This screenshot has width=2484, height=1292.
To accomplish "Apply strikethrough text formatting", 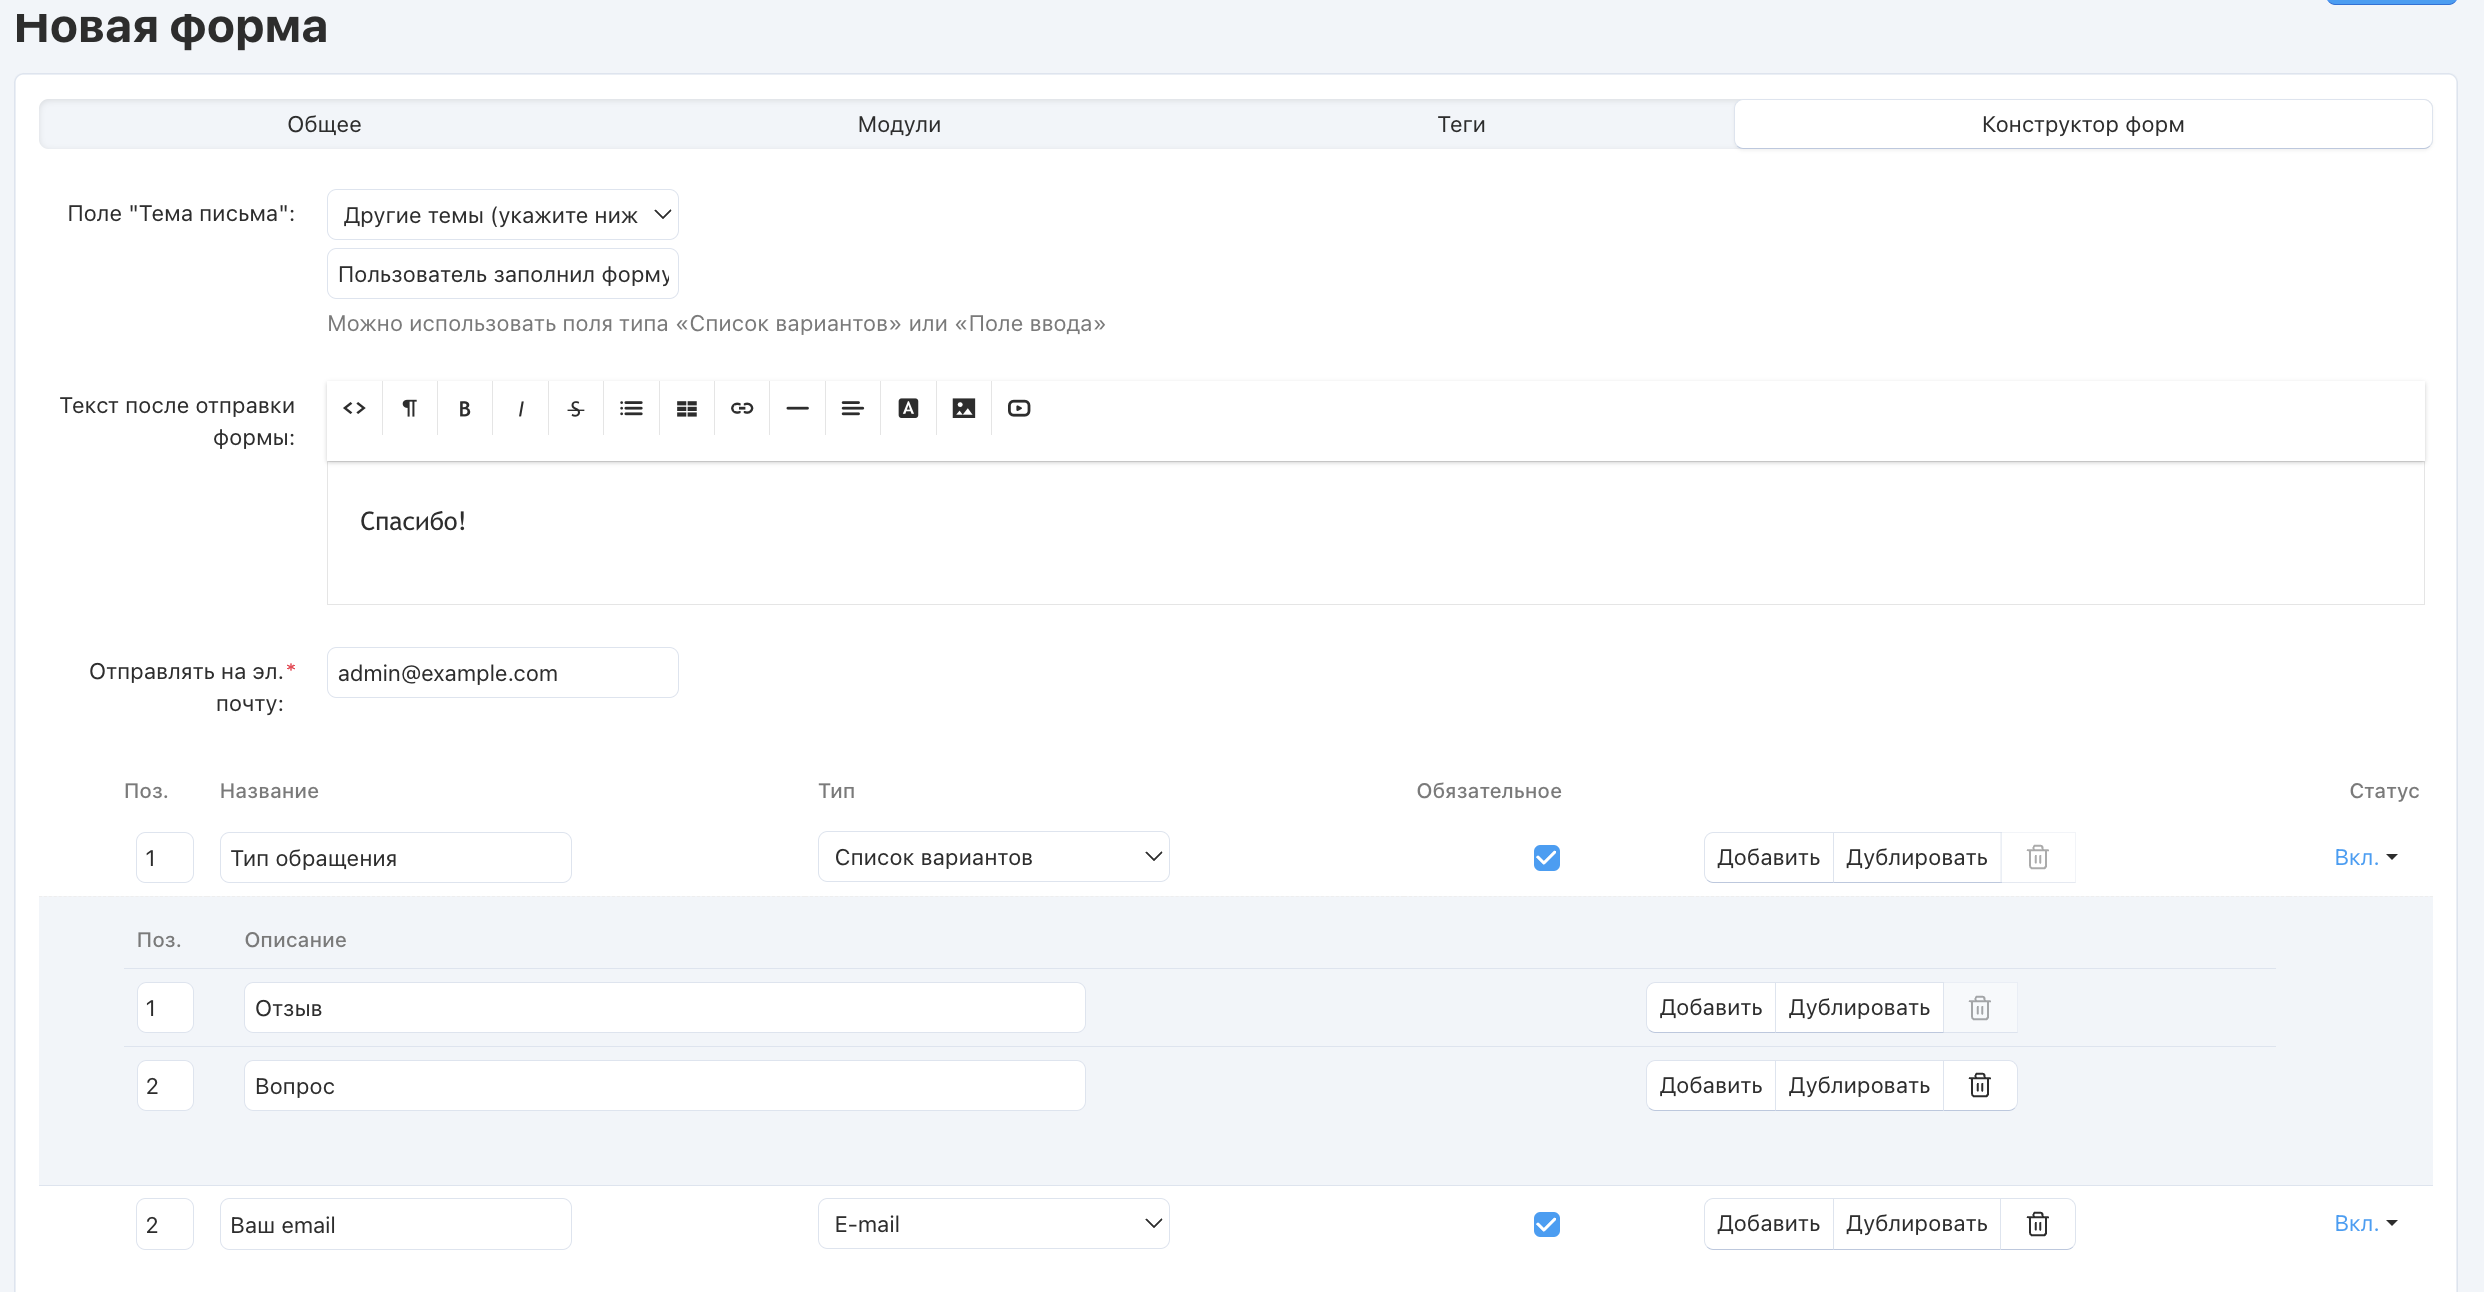I will click(575, 408).
